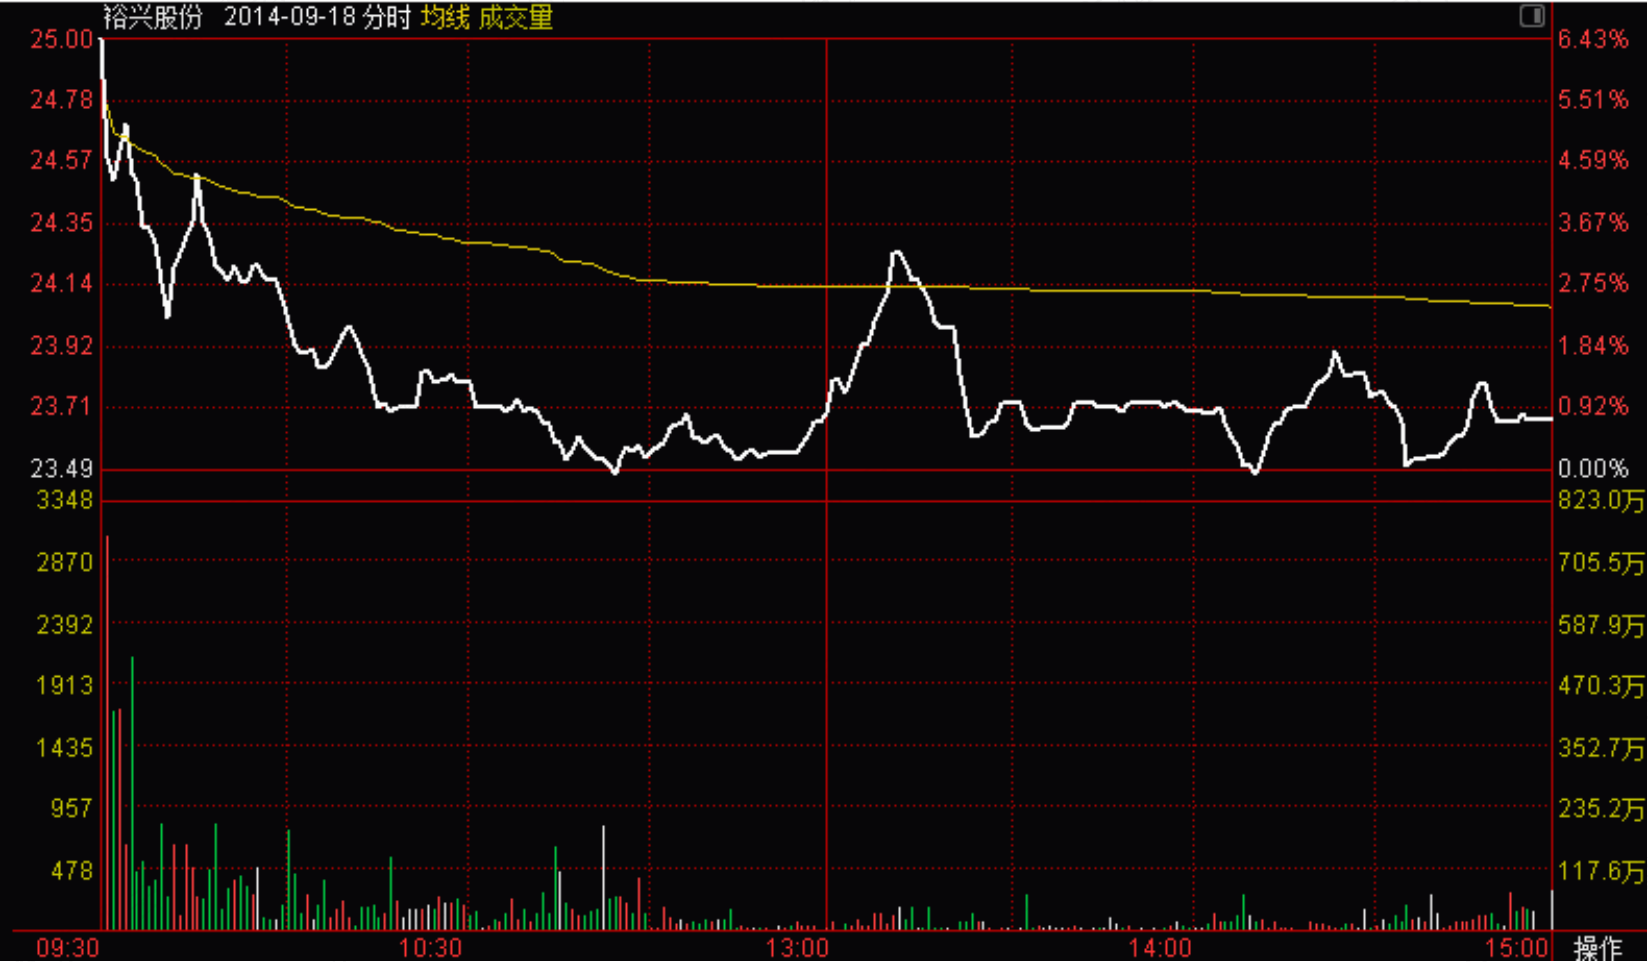Click the 24.78 price axis label
This screenshot has height=962, width=1648.
(x=60, y=99)
